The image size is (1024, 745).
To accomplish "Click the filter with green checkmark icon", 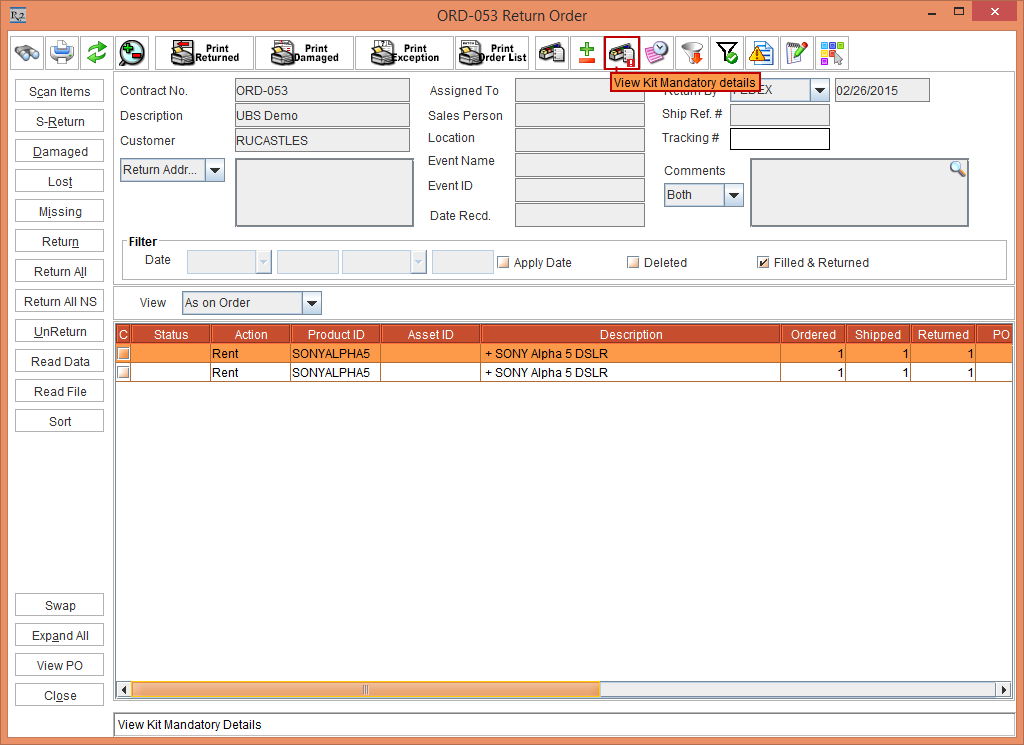I will (x=727, y=52).
